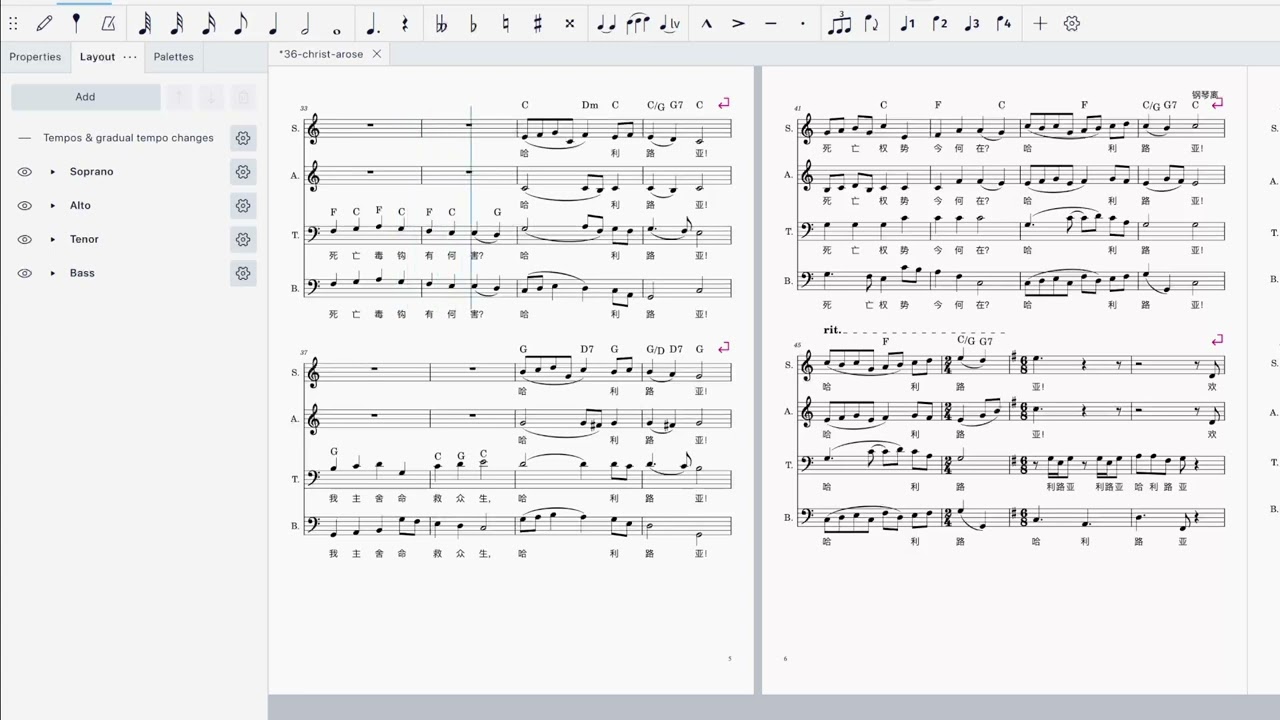The height and width of the screenshot is (720, 1280).
Task: Open the plus menu in the note toolbar
Action: coord(1040,23)
